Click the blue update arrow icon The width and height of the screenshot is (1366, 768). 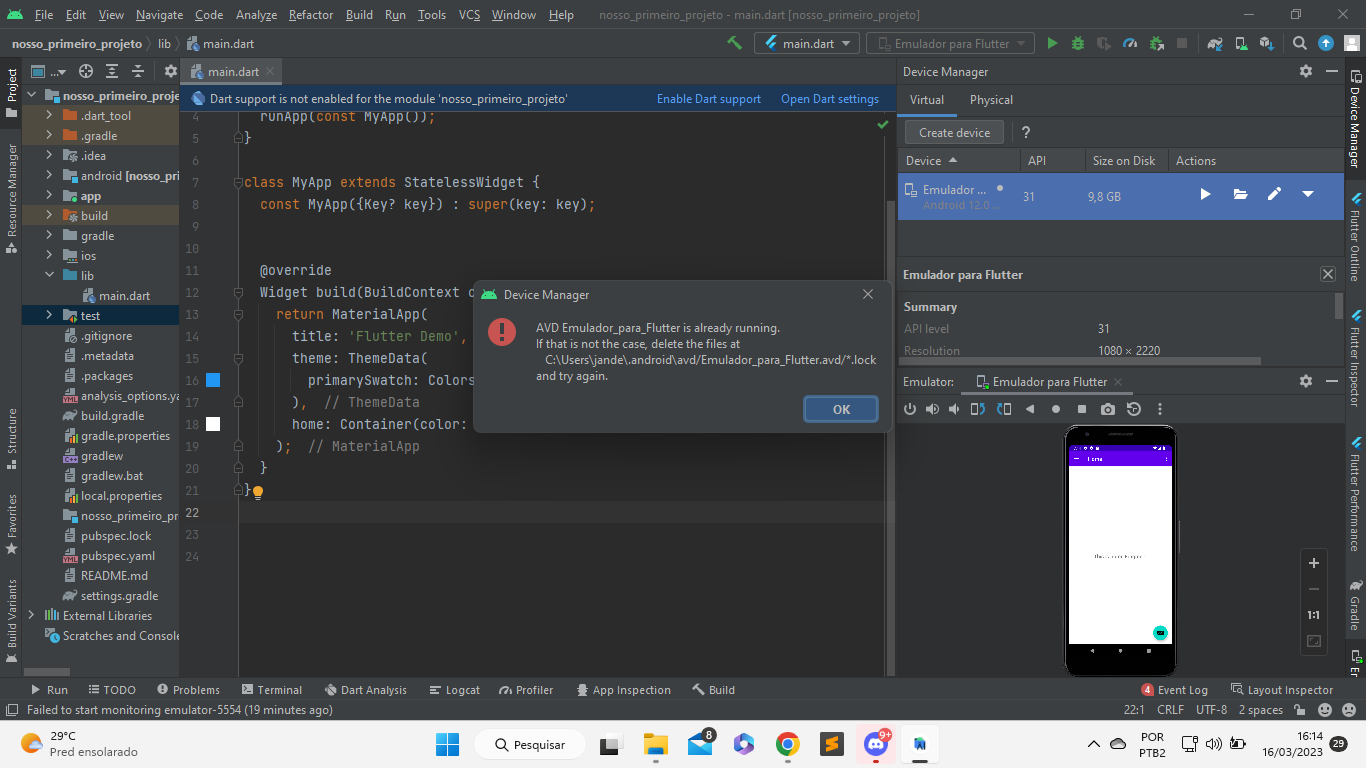pos(1326,43)
